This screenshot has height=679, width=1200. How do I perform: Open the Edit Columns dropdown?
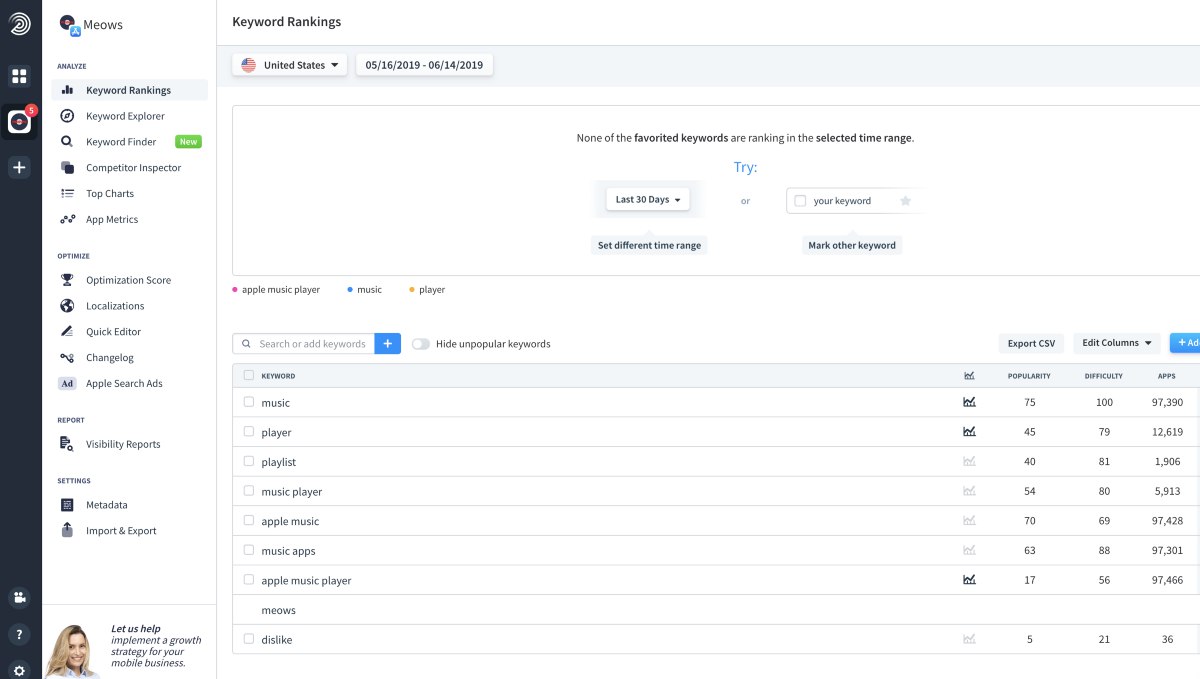pos(1117,343)
